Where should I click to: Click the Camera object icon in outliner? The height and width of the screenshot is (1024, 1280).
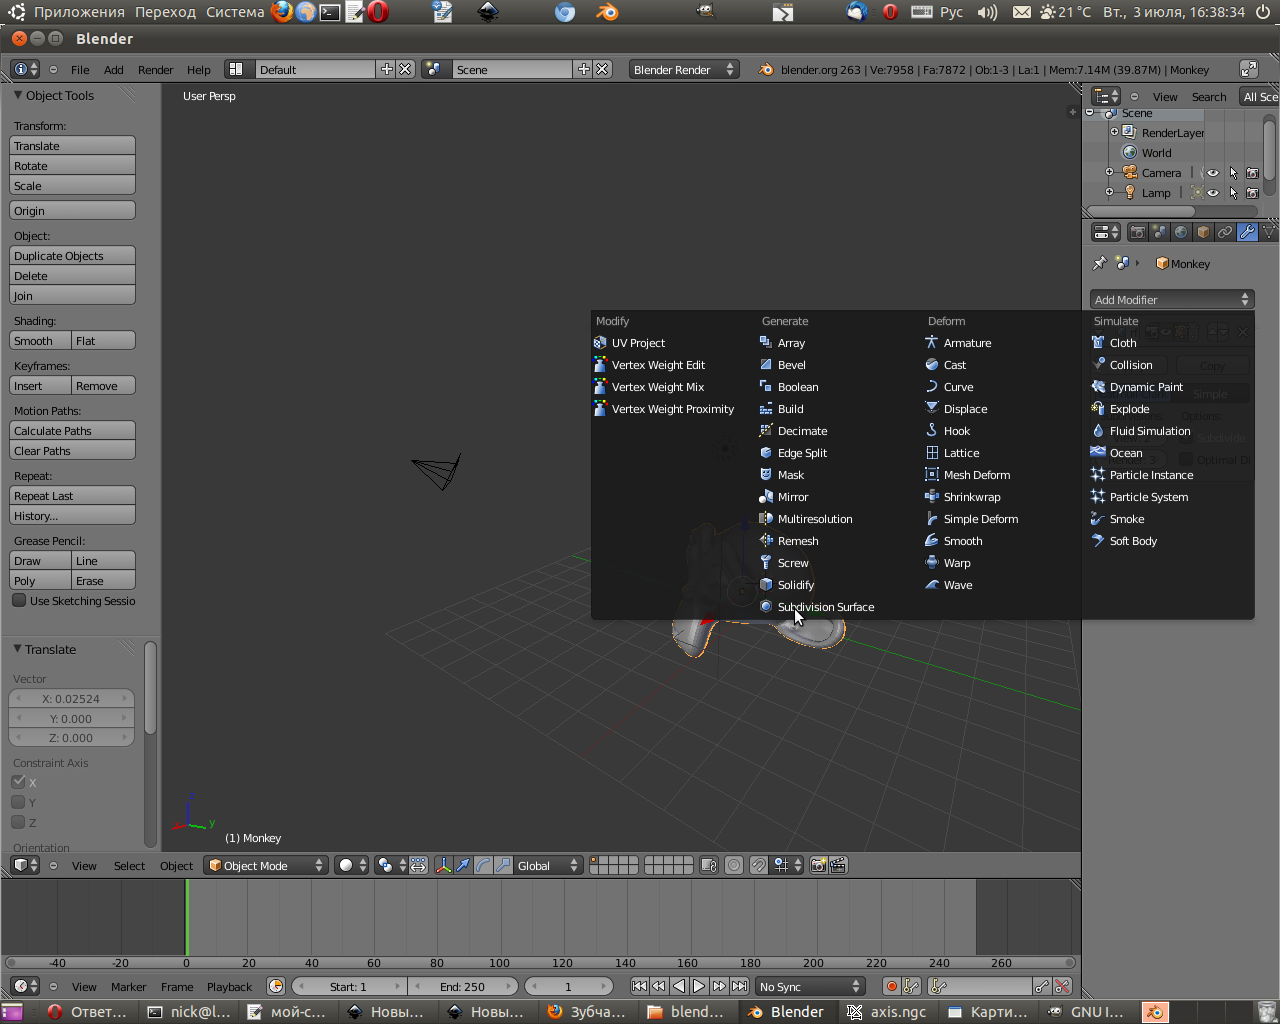point(1130,172)
